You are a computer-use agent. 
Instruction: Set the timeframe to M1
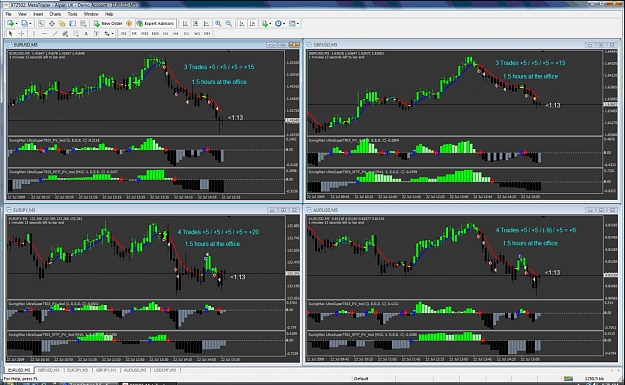pyautogui.click(x=124, y=33)
